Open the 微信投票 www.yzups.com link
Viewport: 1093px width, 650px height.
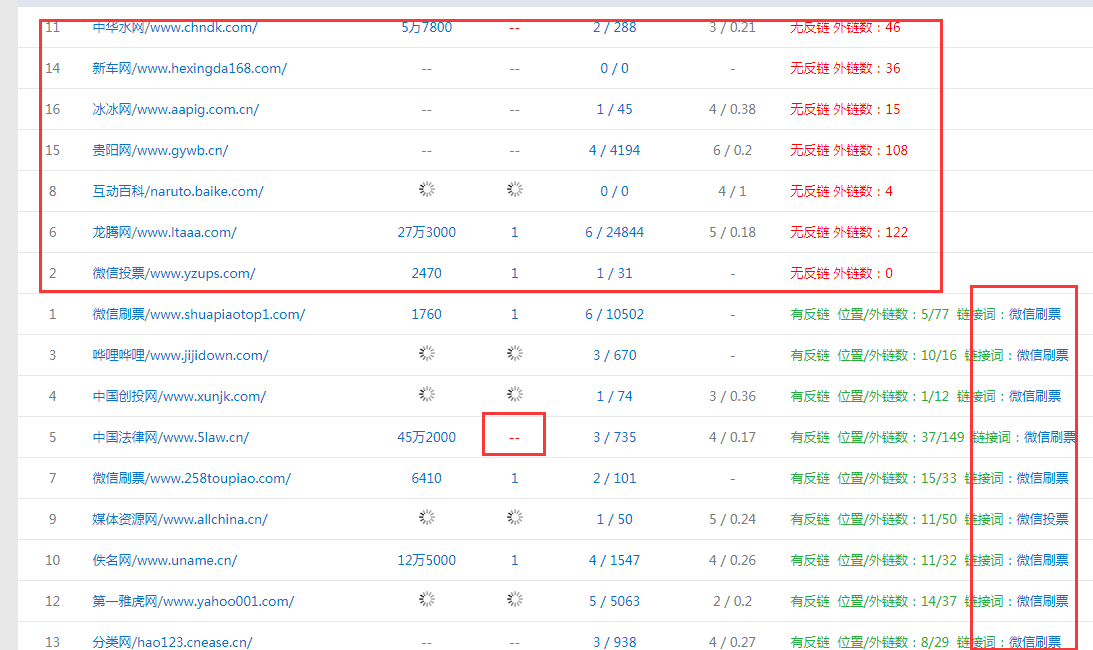click(x=173, y=273)
